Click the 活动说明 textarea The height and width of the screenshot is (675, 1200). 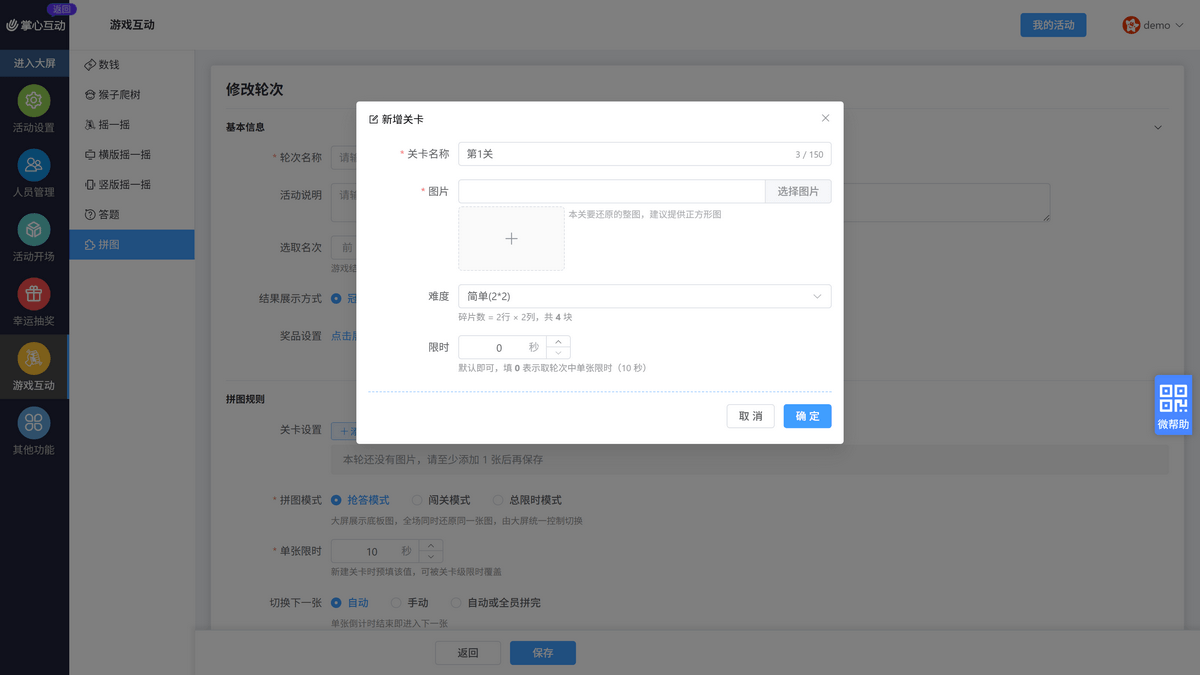690,202
